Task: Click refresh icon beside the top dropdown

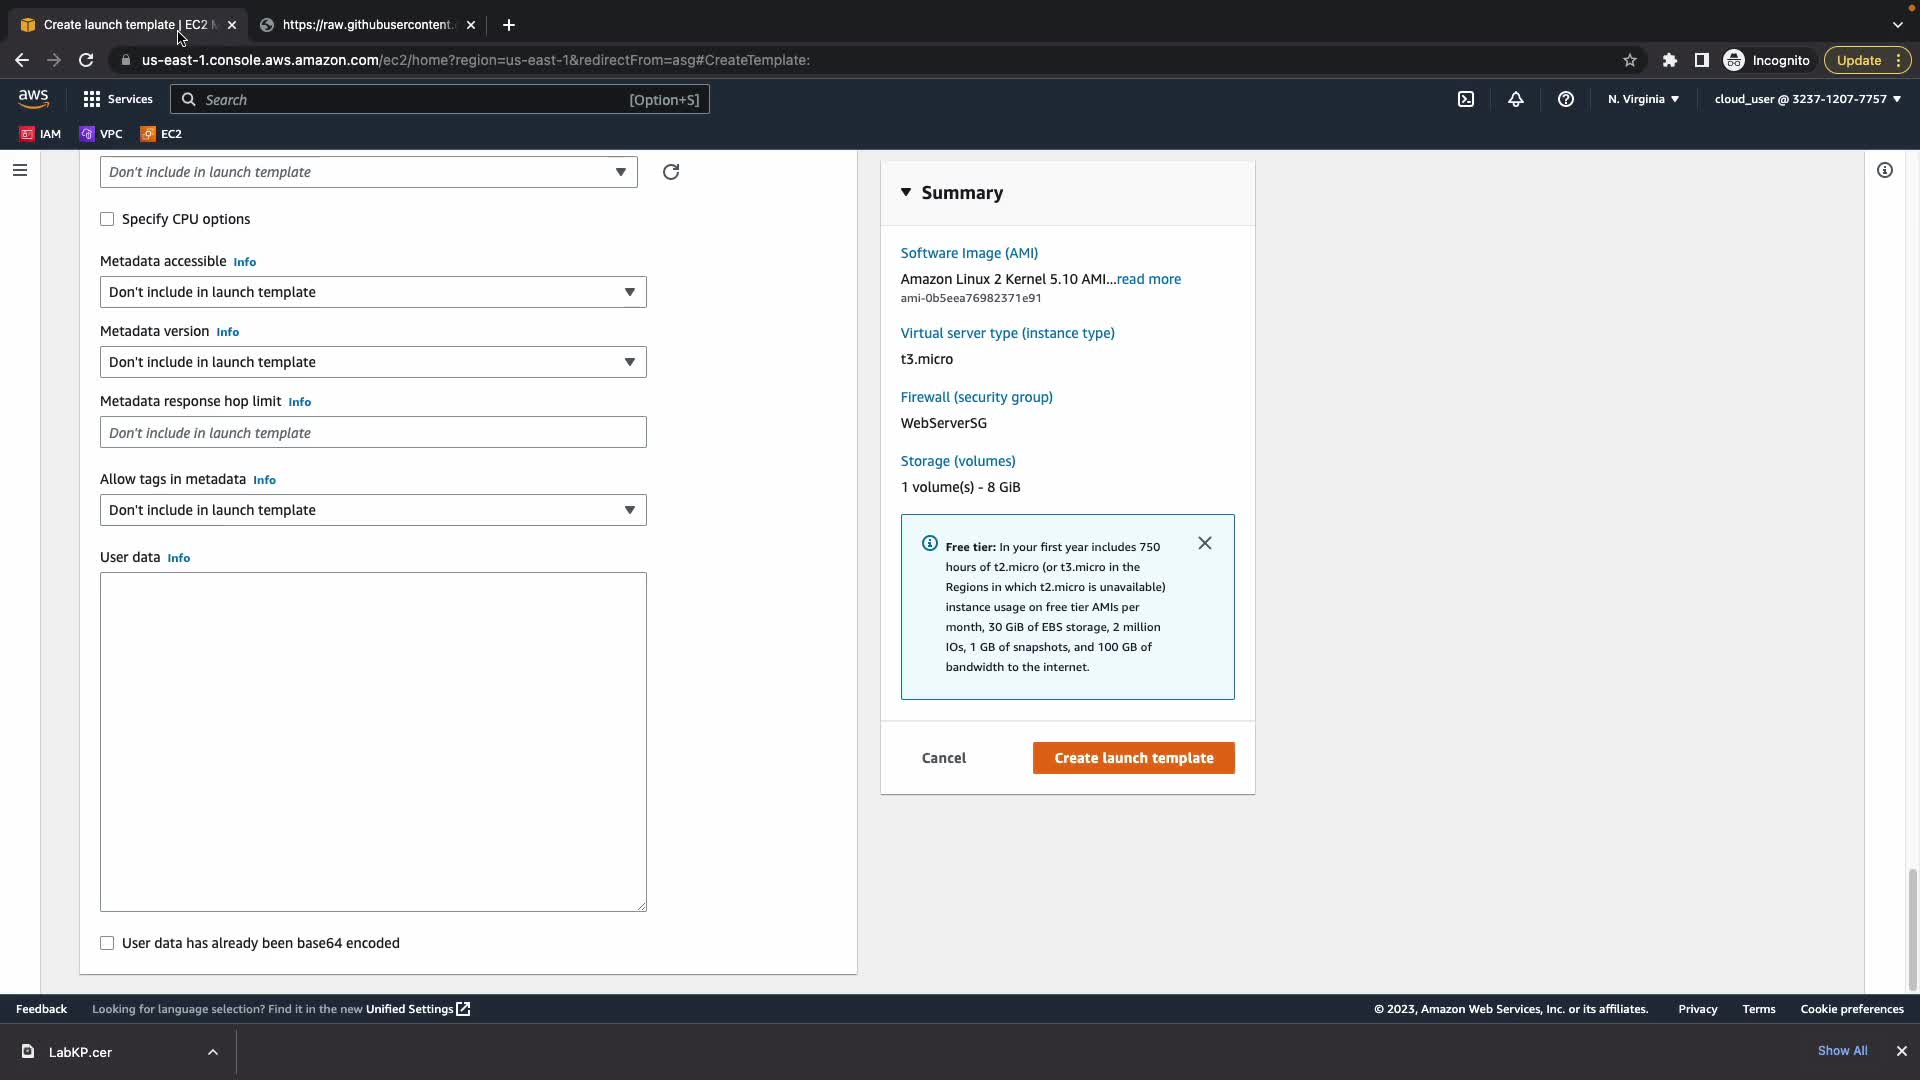Action: coord(671,172)
